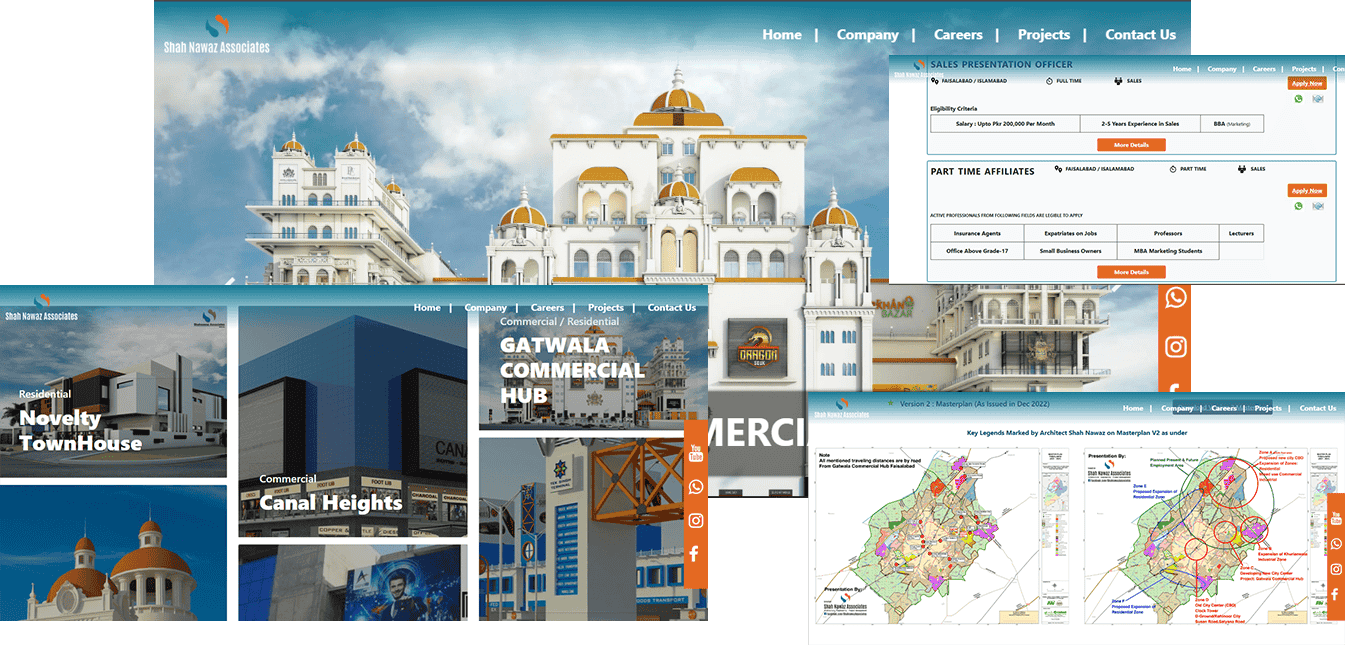This screenshot has width=1345, height=645.
Task: Open Careers in main homepage navigation
Action: [958, 34]
